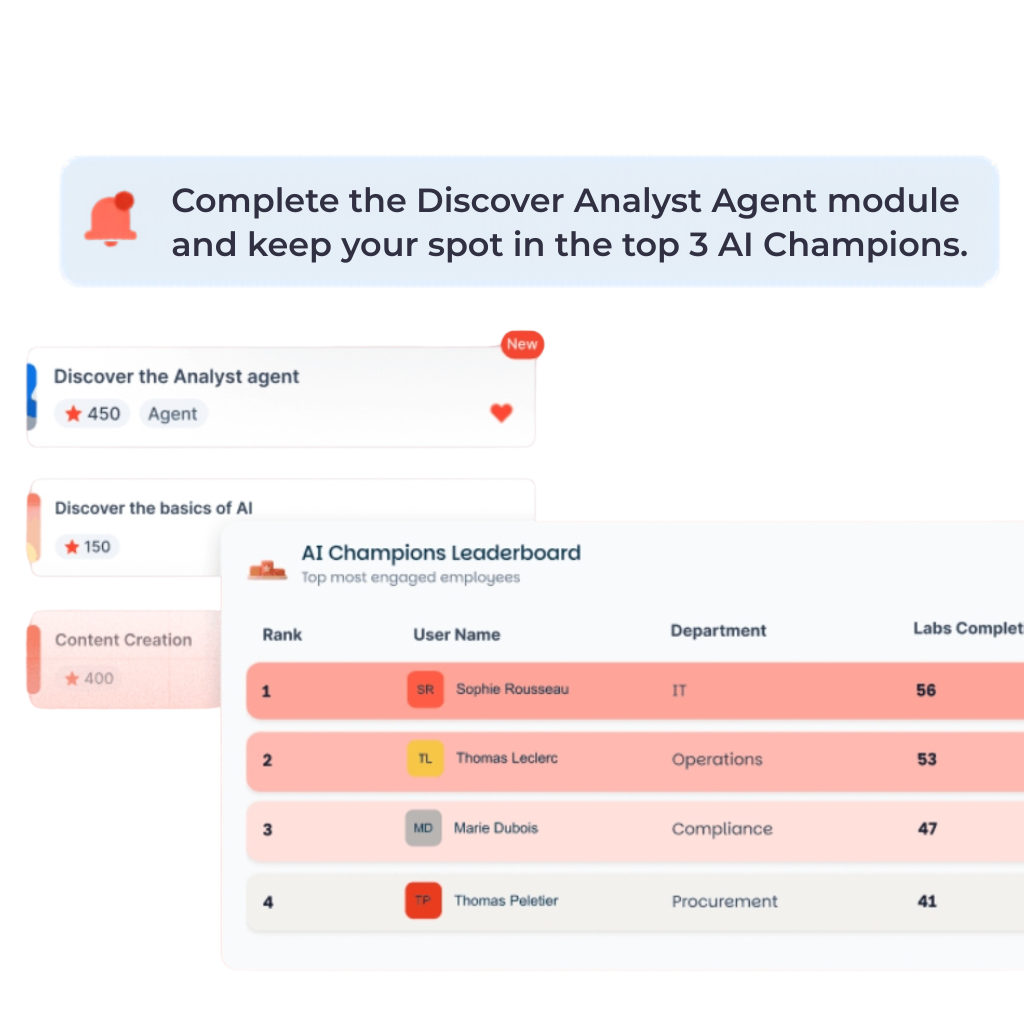Click the heart favorite icon on Analyst agent card
The image size is (1024, 1024).
point(502,413)
